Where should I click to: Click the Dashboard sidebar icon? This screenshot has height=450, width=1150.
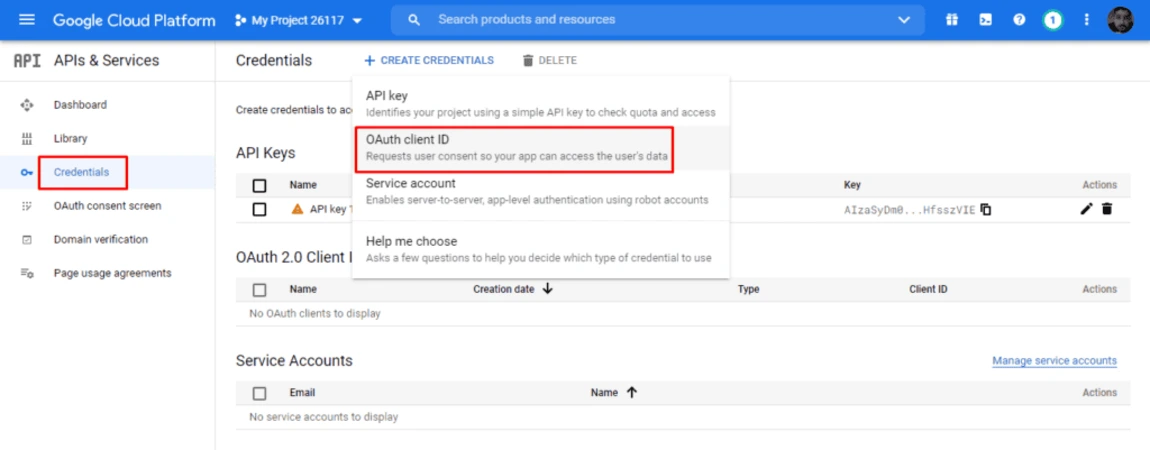(x=27, y=105)
